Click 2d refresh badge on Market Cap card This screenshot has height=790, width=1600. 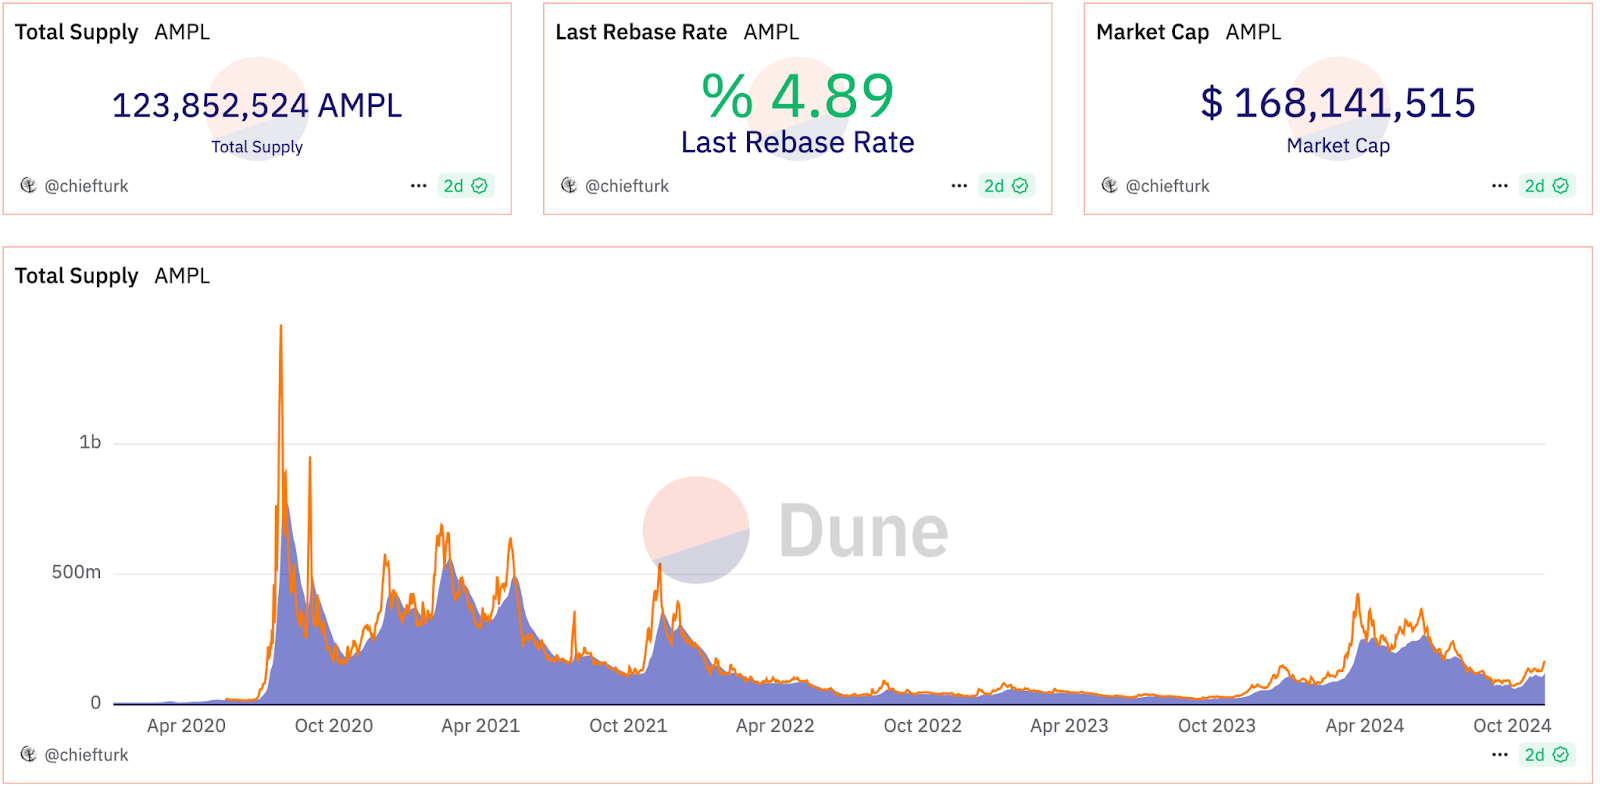pyautogui.click(x=1547, y=186)
